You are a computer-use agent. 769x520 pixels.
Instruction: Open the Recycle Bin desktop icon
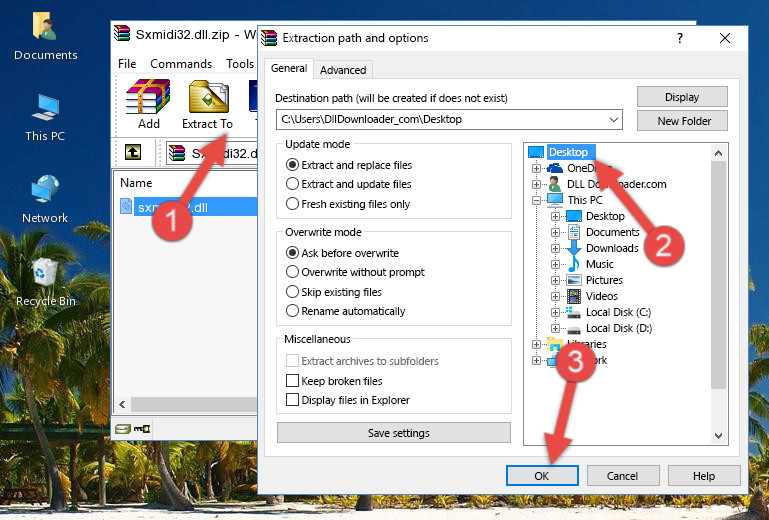coord(45,282)
